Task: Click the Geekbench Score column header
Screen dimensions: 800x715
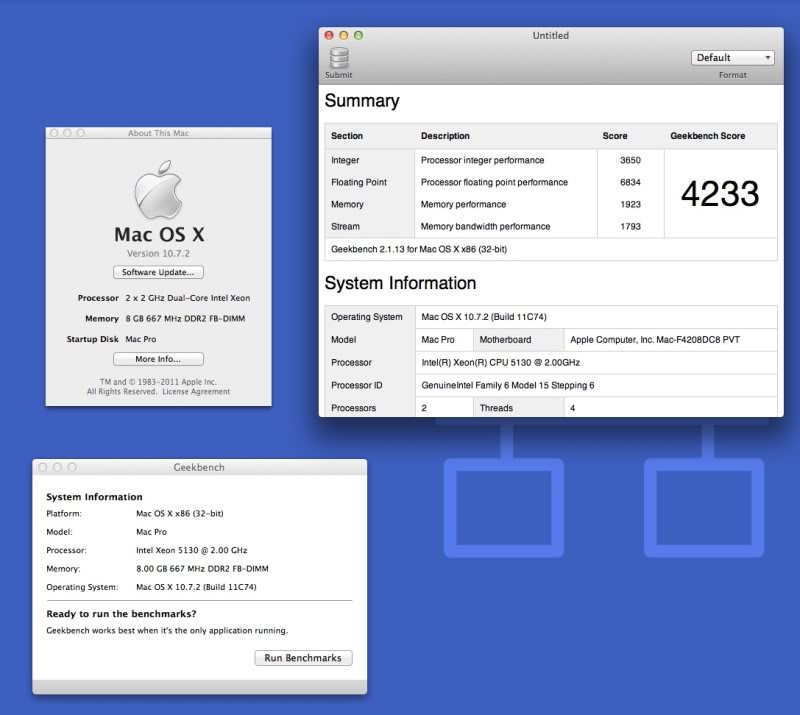Action: click(x=708, y=136)
